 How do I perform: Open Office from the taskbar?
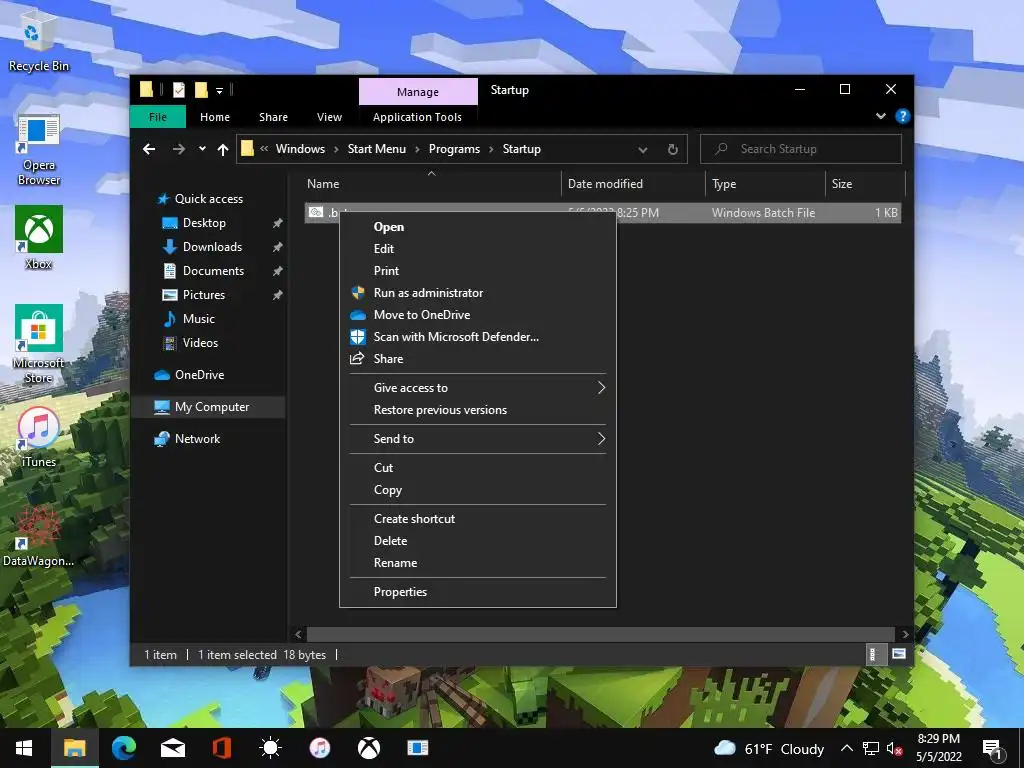tap(221, 748)
